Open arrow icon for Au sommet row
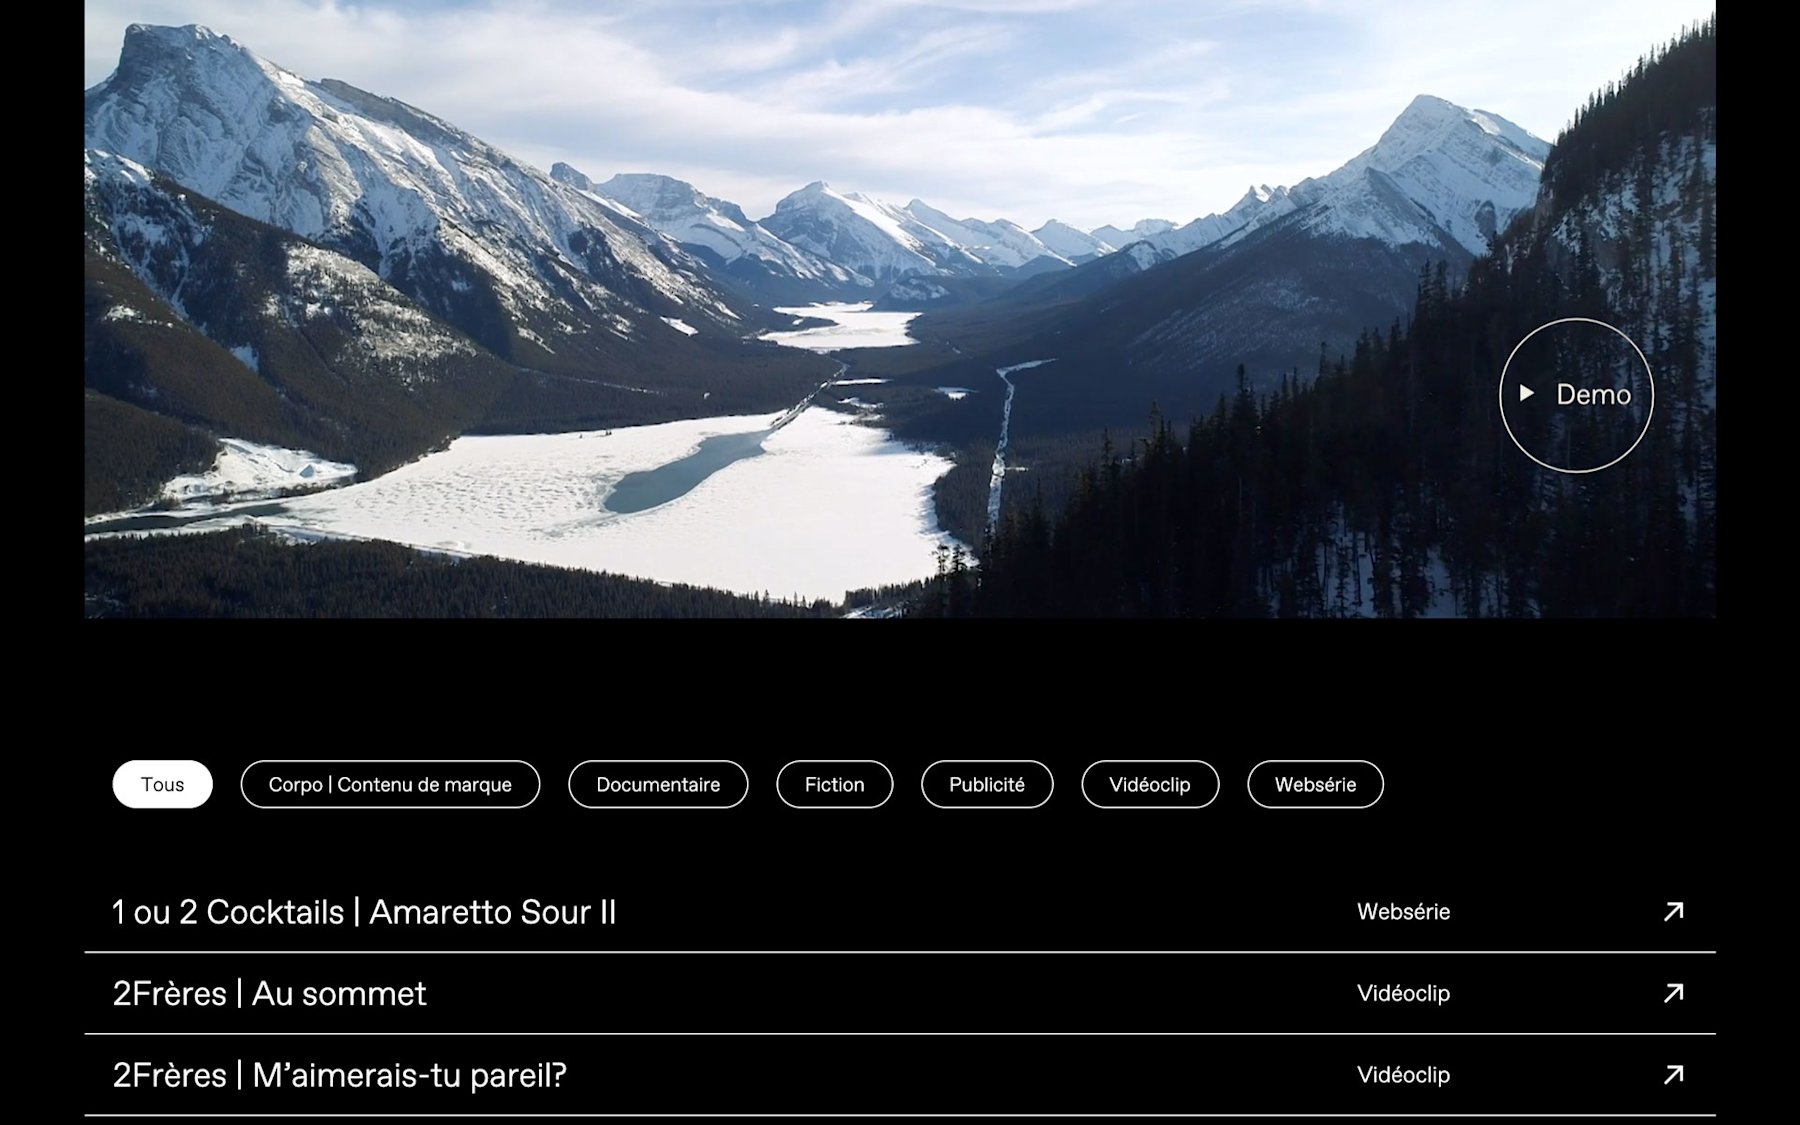The width and height of the screenshot is (1800, 1125). pyautogui.click(x=1673, y=993)
